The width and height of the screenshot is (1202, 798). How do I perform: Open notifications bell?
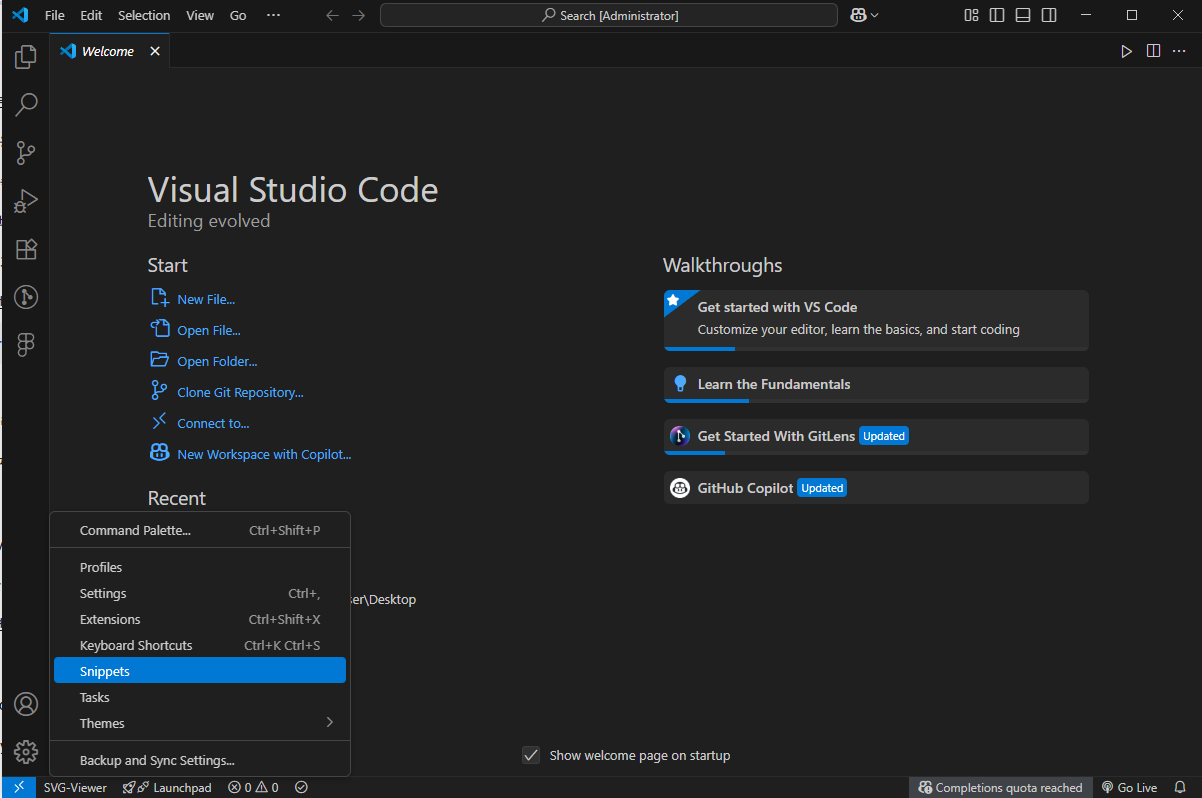point(1180,787)
